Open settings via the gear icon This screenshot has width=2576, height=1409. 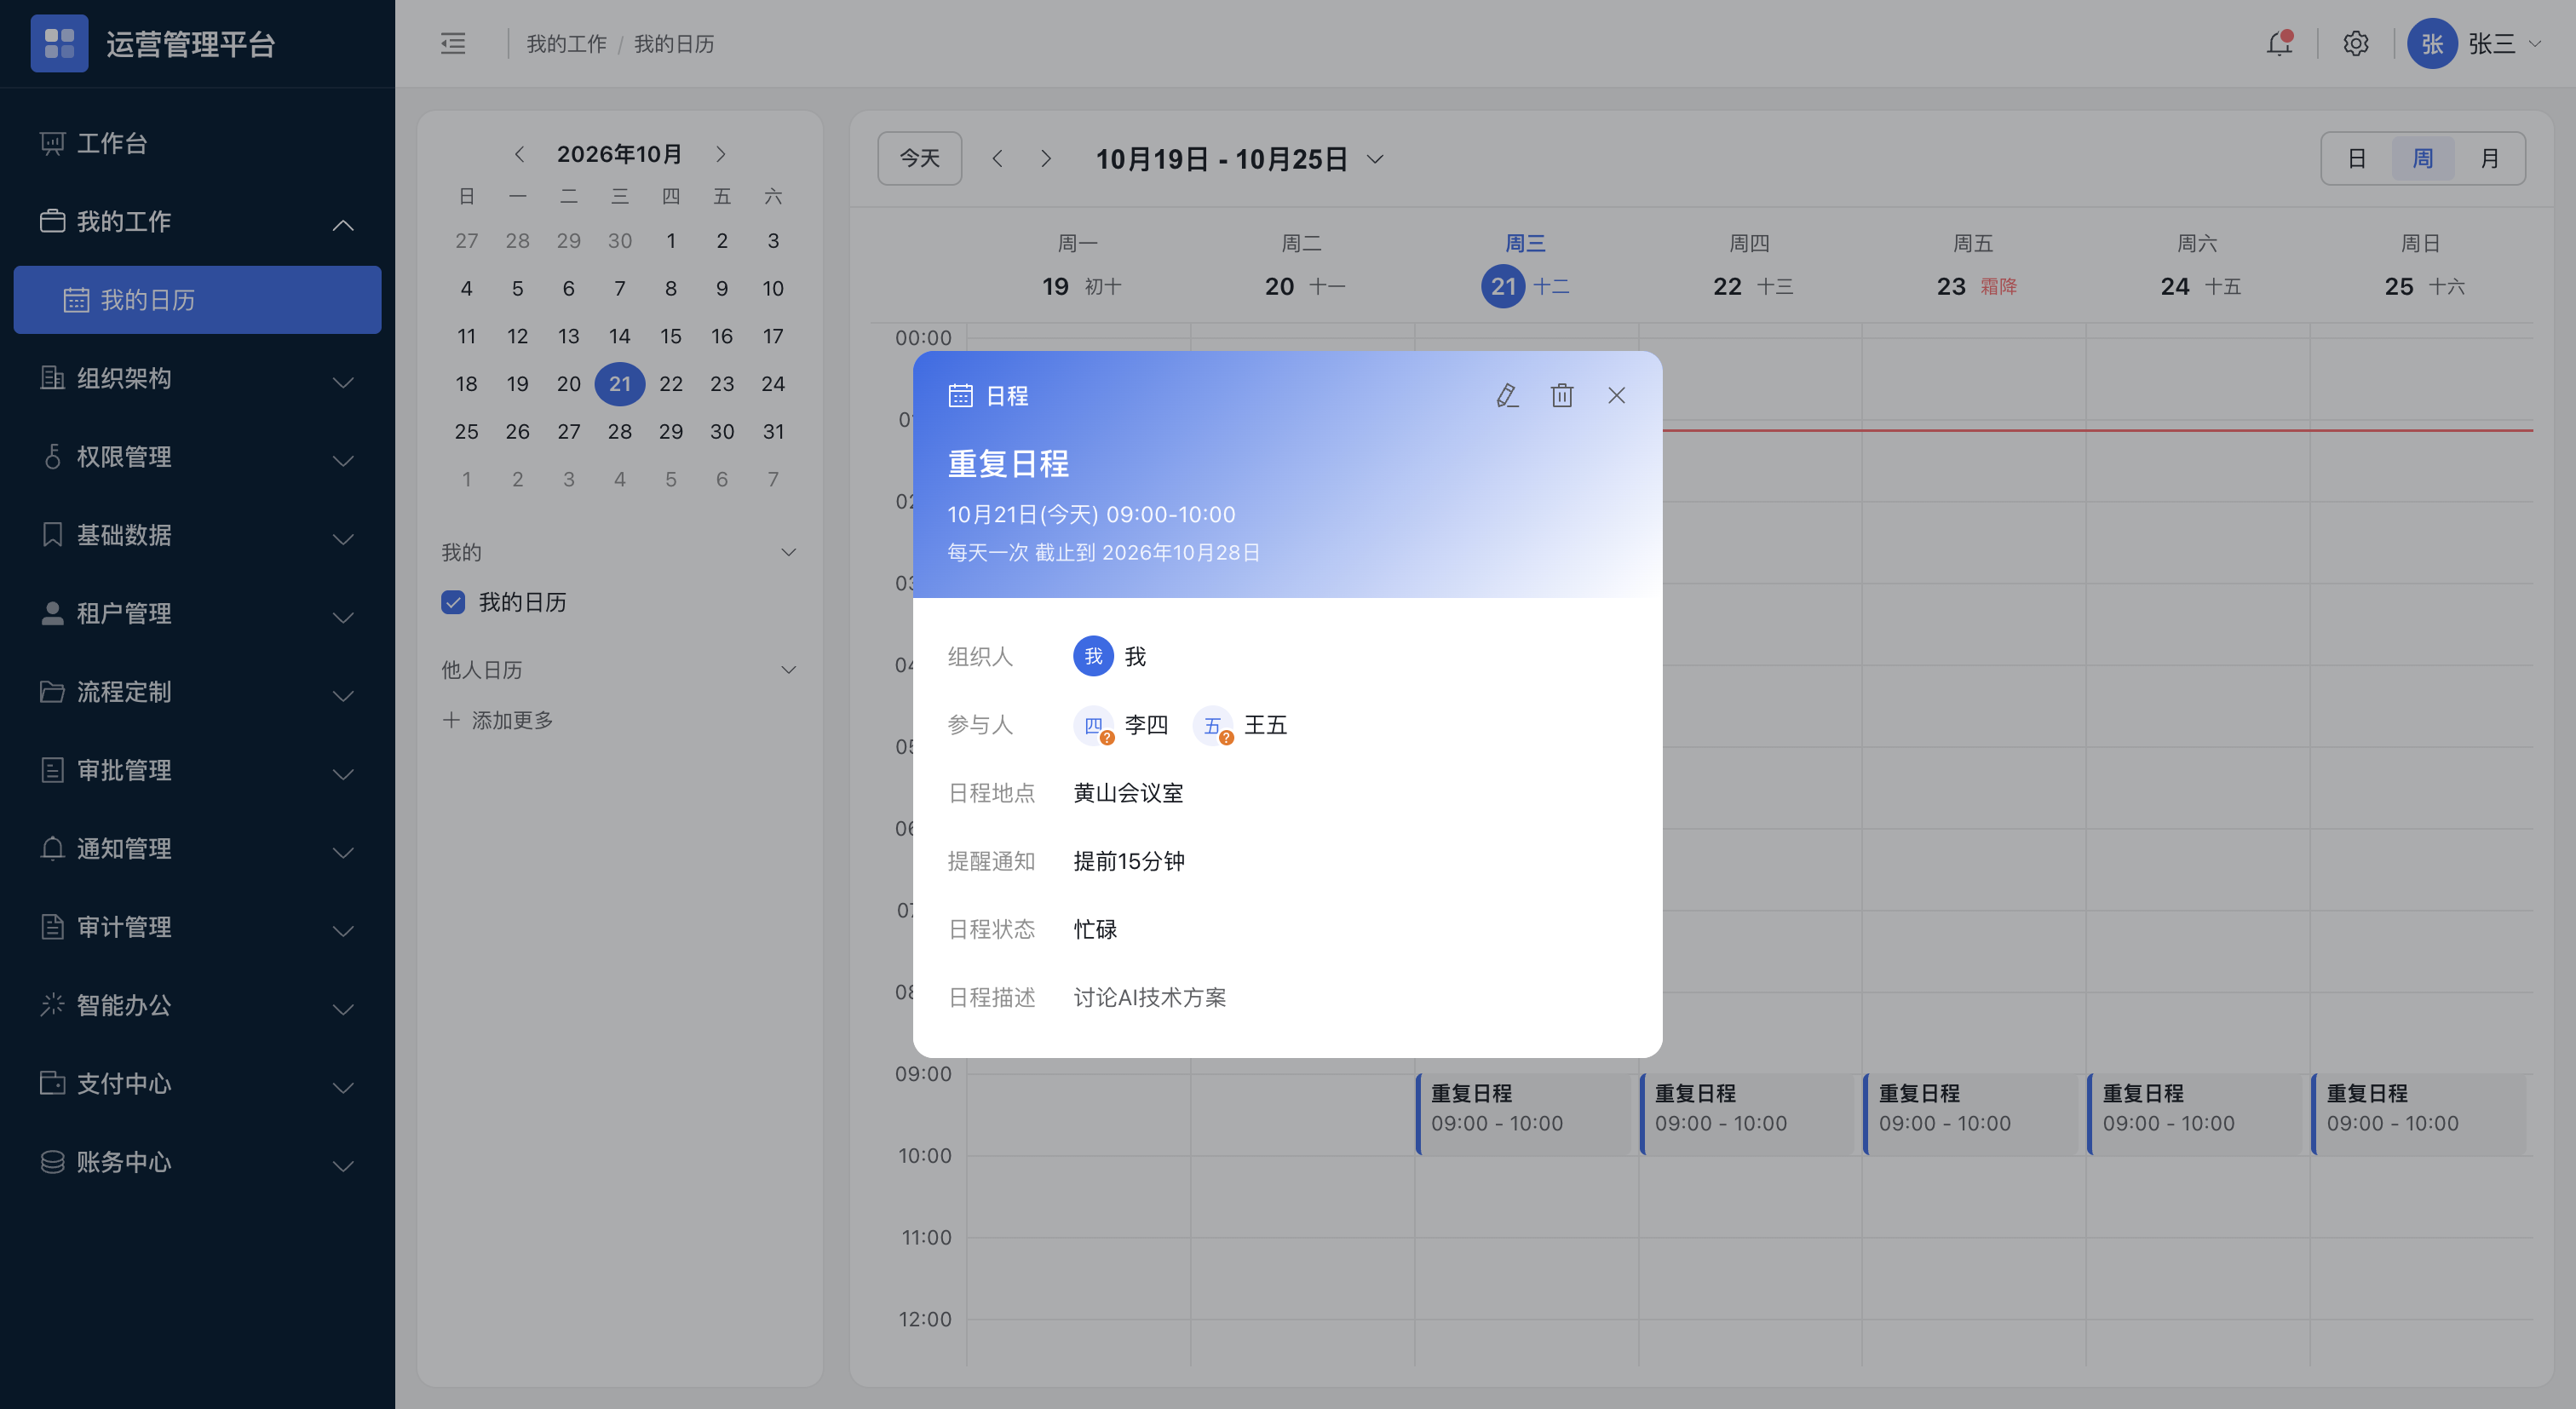click(x=2356, y=44)
